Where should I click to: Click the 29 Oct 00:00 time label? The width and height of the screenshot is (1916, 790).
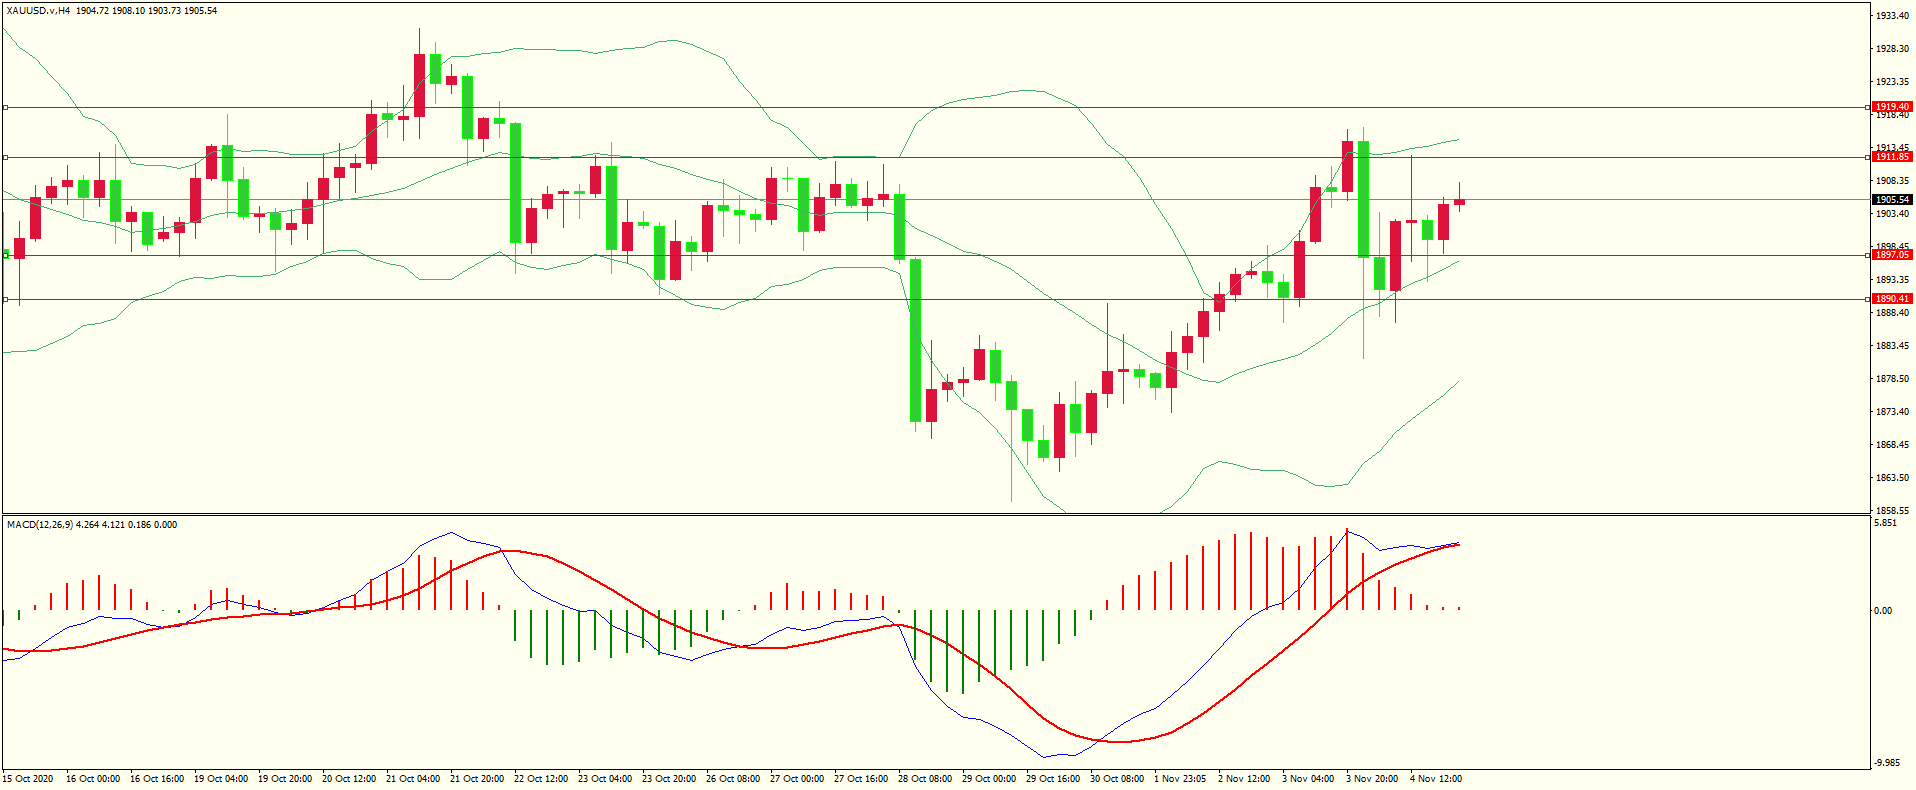(x=989, y=779)
